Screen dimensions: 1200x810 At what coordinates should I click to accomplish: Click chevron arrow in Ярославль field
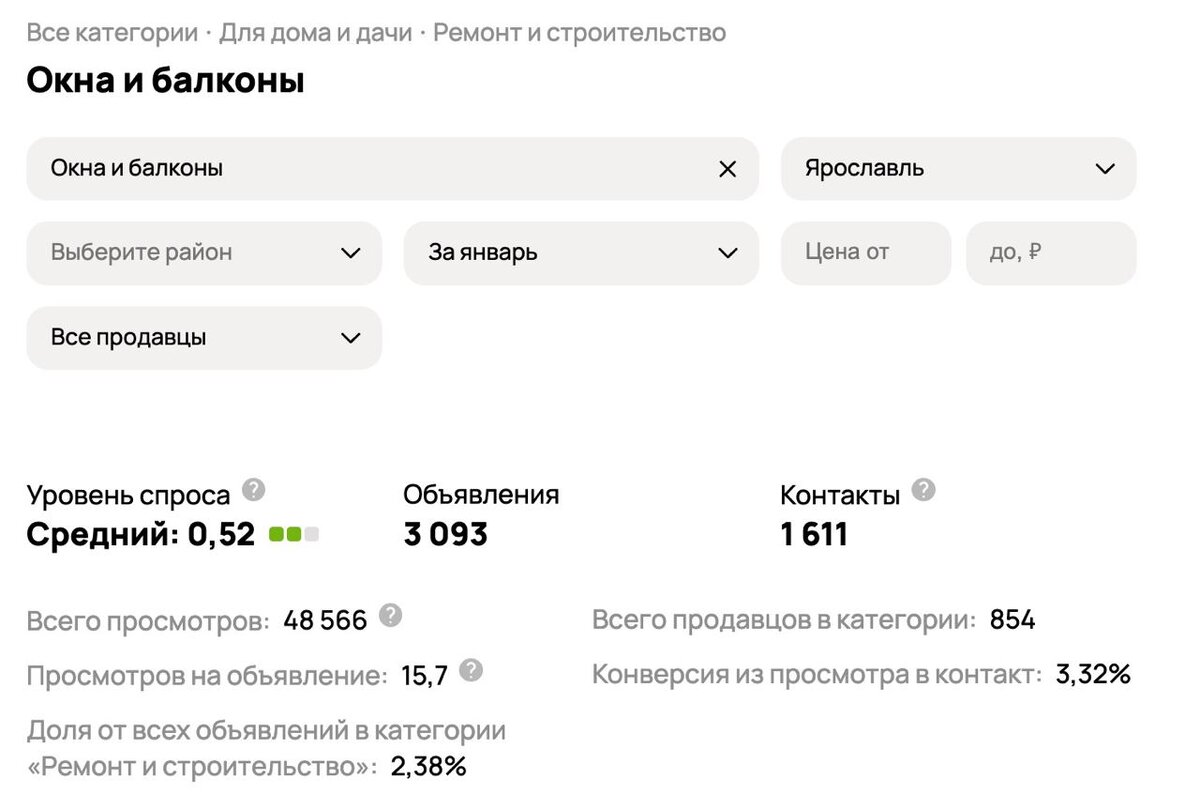click(1105, 169)
